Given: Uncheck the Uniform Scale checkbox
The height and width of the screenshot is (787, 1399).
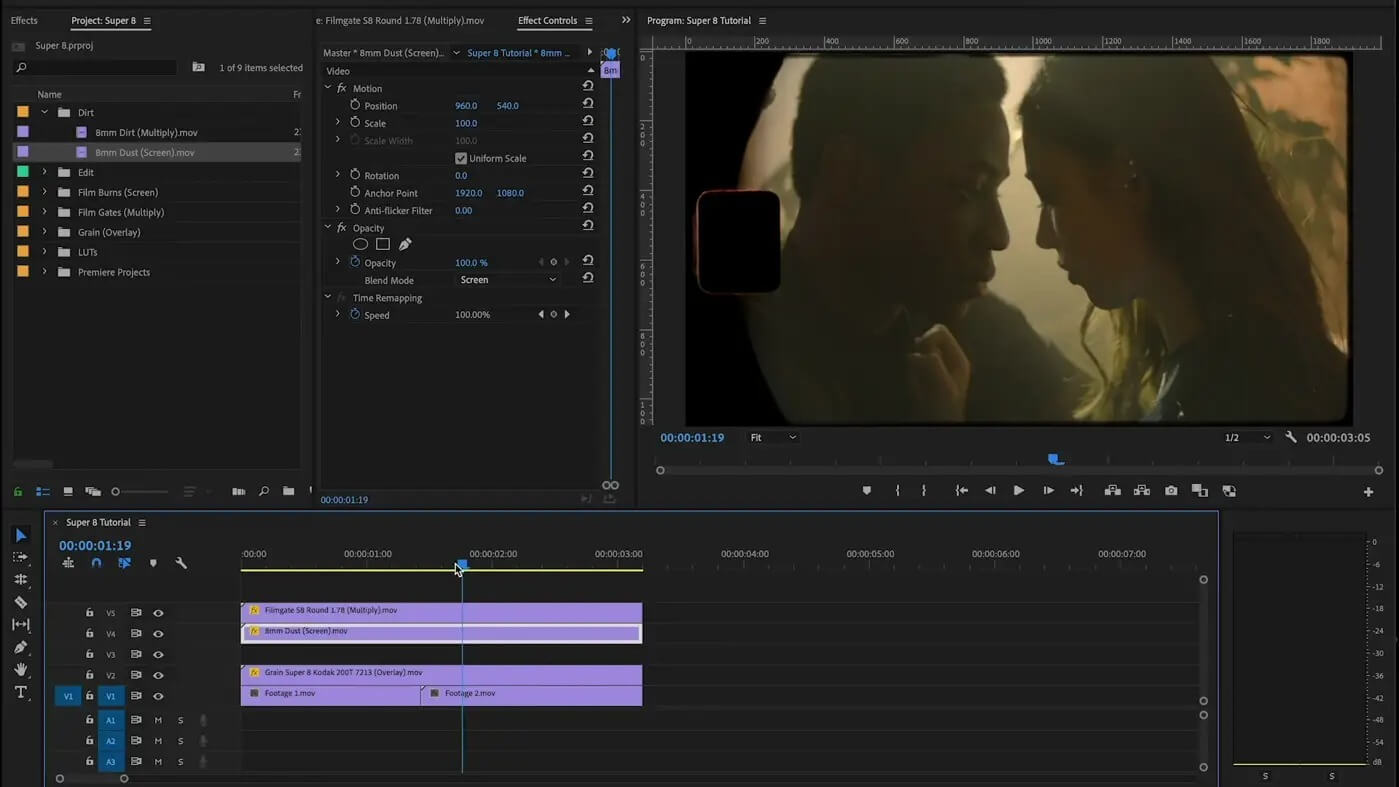Looking at the screenshot, I should point(461,158).
